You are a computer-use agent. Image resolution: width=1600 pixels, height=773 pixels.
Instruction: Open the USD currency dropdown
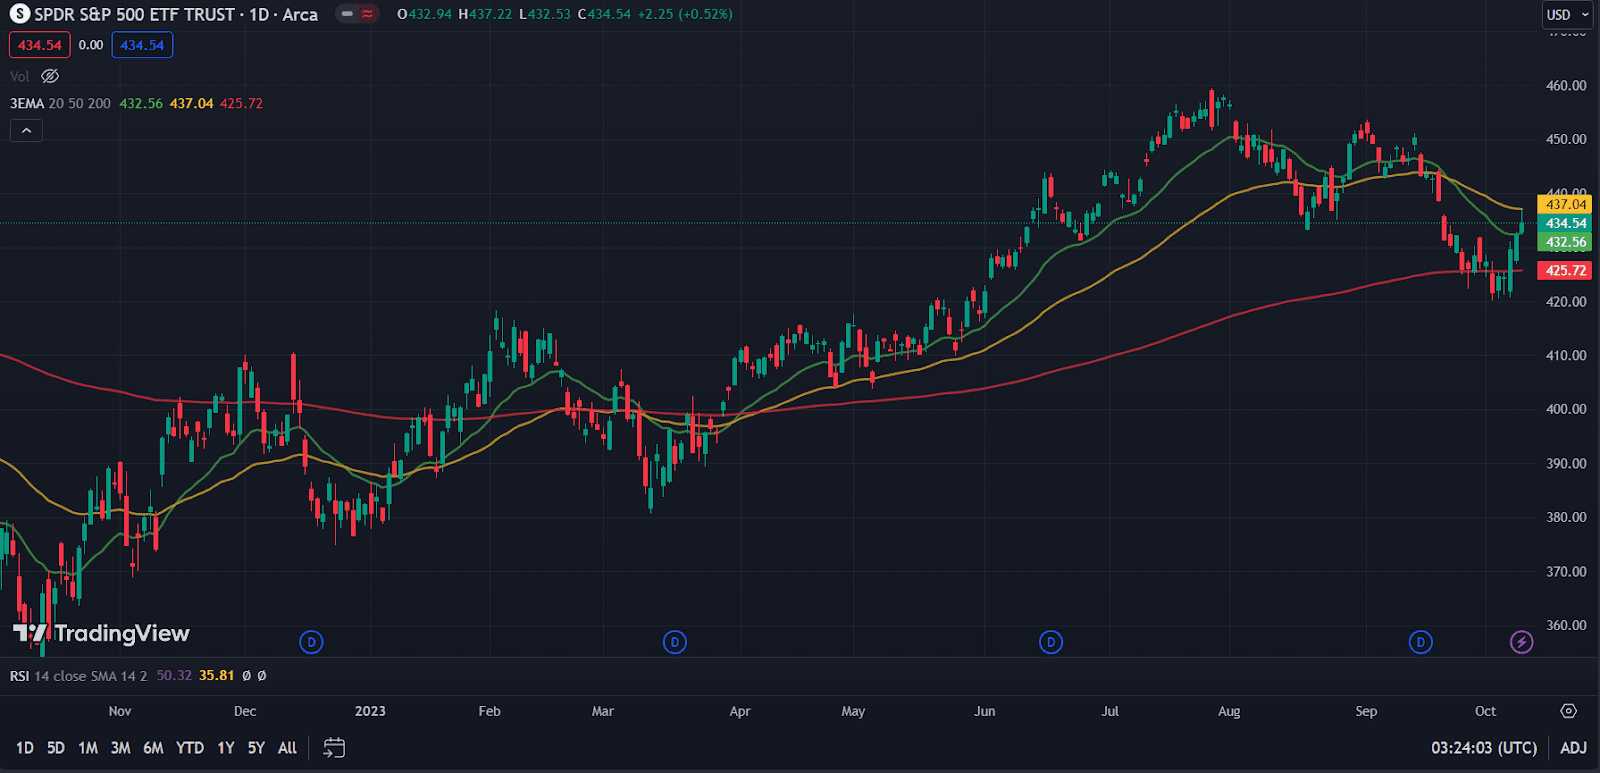click(1567, 14)
